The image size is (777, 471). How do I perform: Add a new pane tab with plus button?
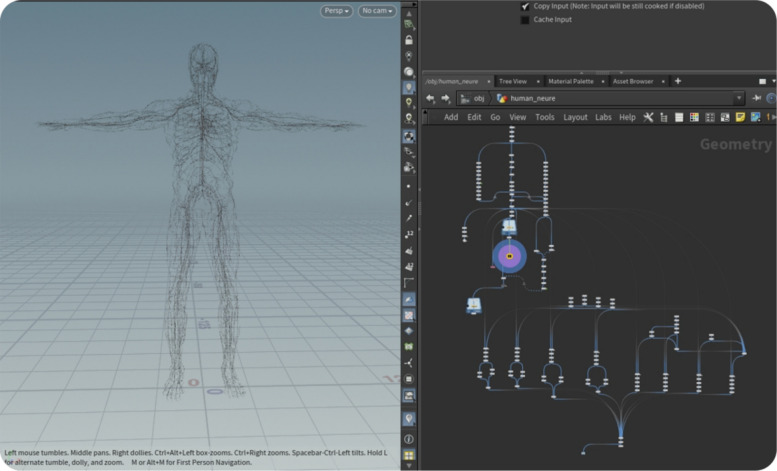[678, 81]
